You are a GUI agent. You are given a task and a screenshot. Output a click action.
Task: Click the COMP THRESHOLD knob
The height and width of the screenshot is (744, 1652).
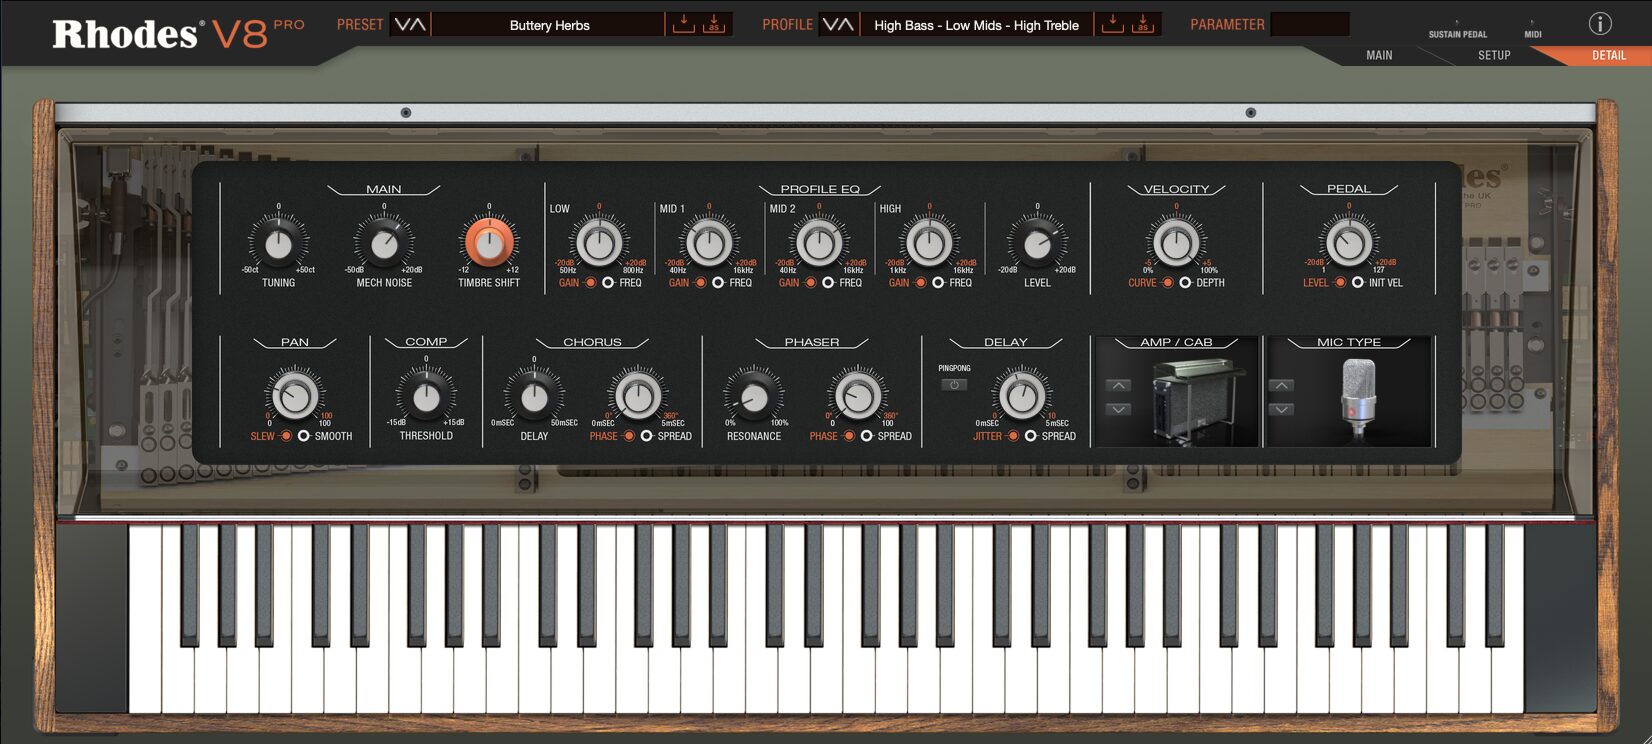coord(426,397)
